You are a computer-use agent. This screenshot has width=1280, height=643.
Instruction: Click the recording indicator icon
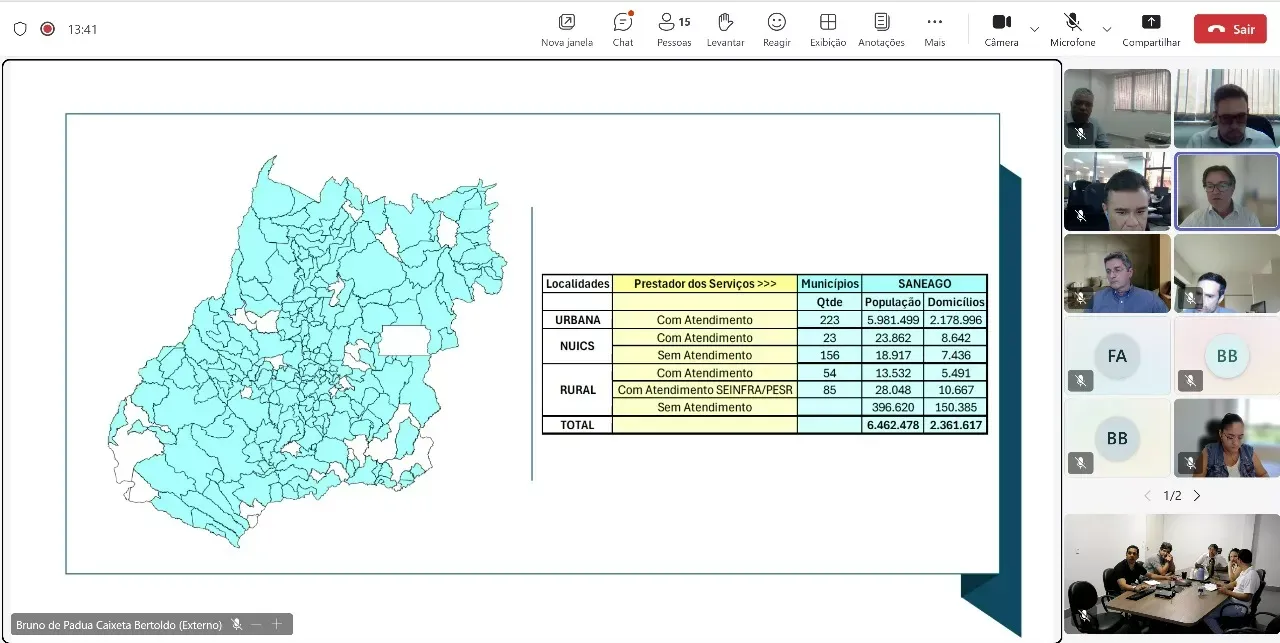pyautogui.click(x=47, y=29)
